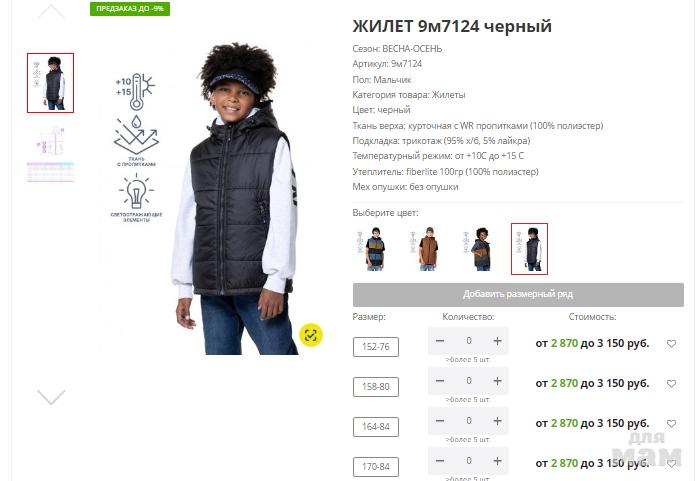Screen dimensions: 697x481
Task: Click 'Добавить размерный ряд' button
Action: (518, 294)
